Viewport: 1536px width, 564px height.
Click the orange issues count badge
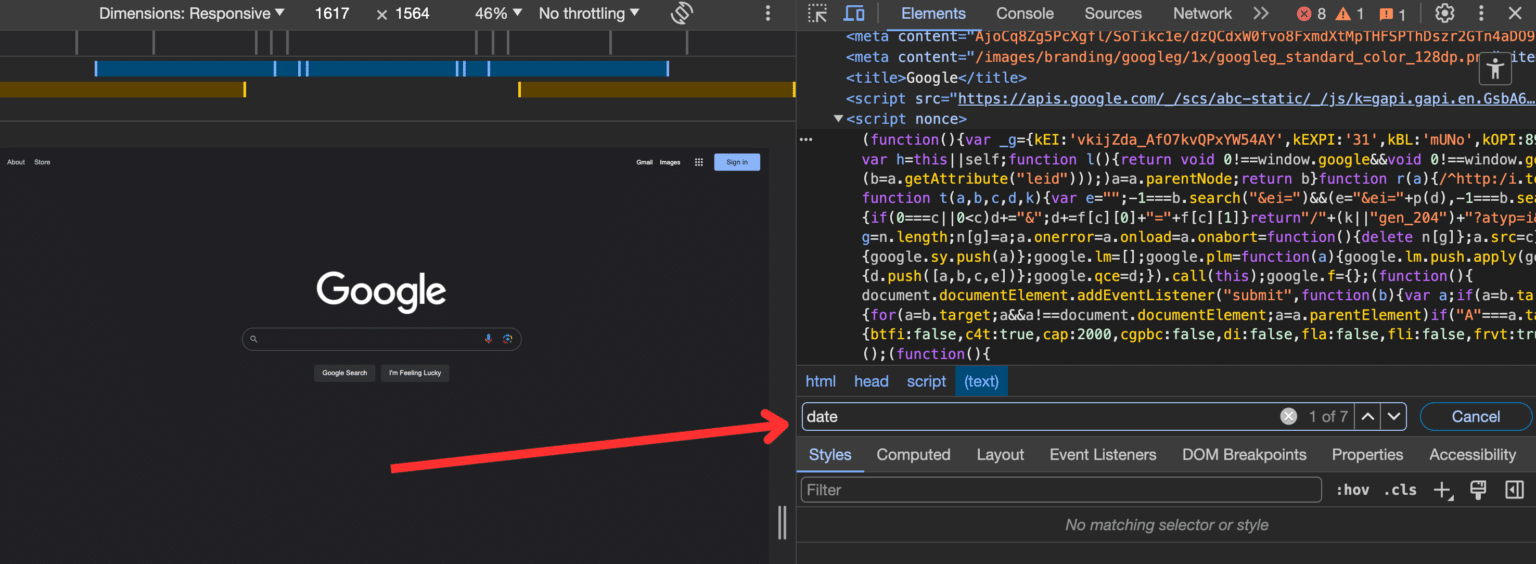[1392, 14]
